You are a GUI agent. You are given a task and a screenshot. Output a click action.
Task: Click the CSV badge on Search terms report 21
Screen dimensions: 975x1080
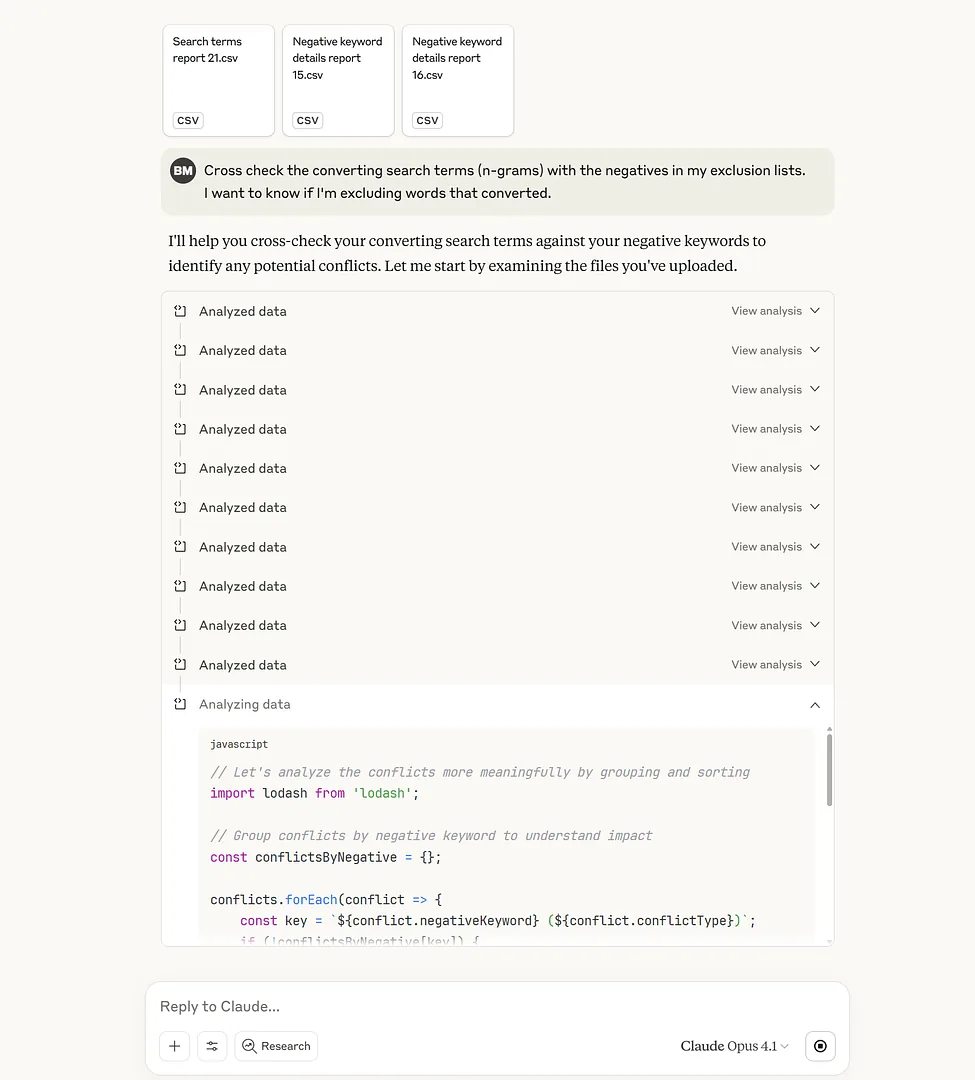tap(187, 120)
